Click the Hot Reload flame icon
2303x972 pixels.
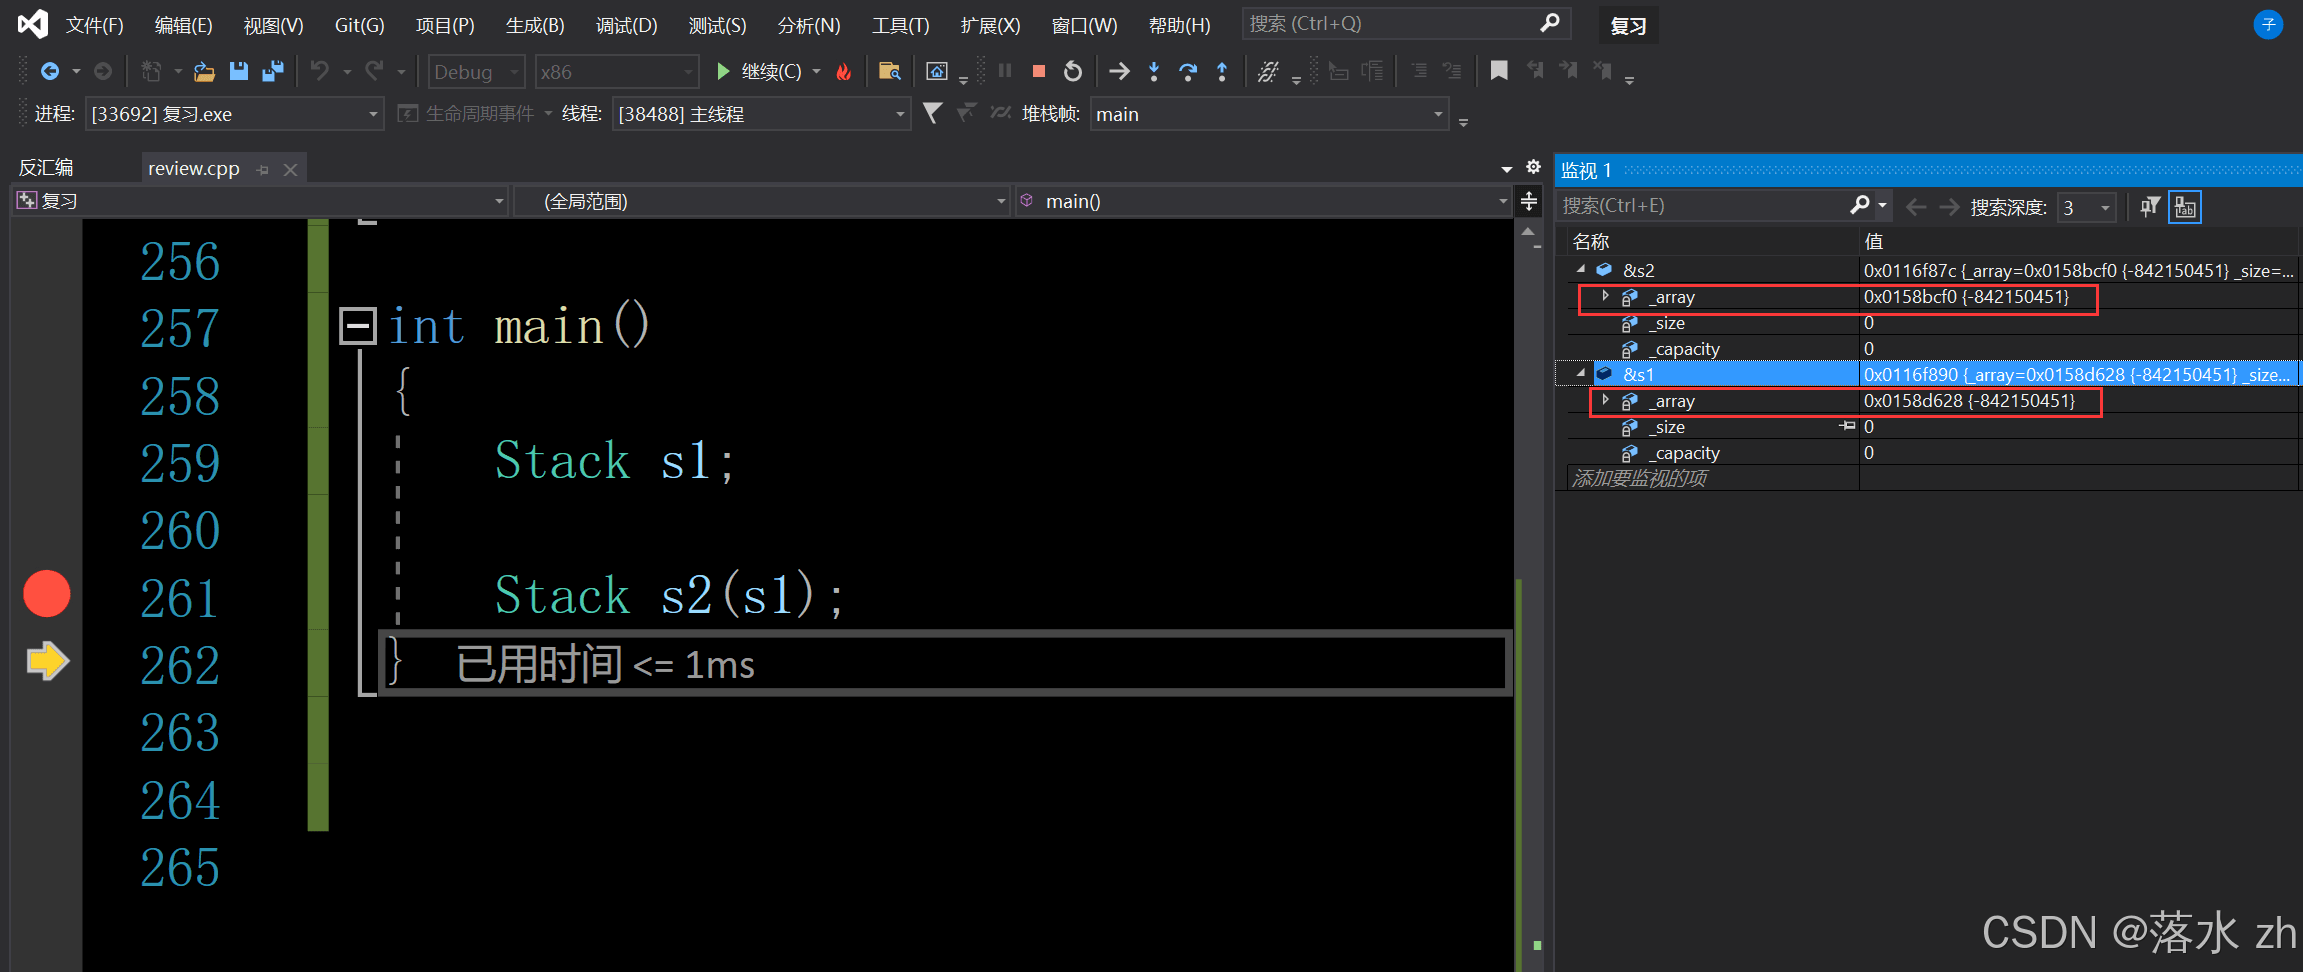[844, 71]
